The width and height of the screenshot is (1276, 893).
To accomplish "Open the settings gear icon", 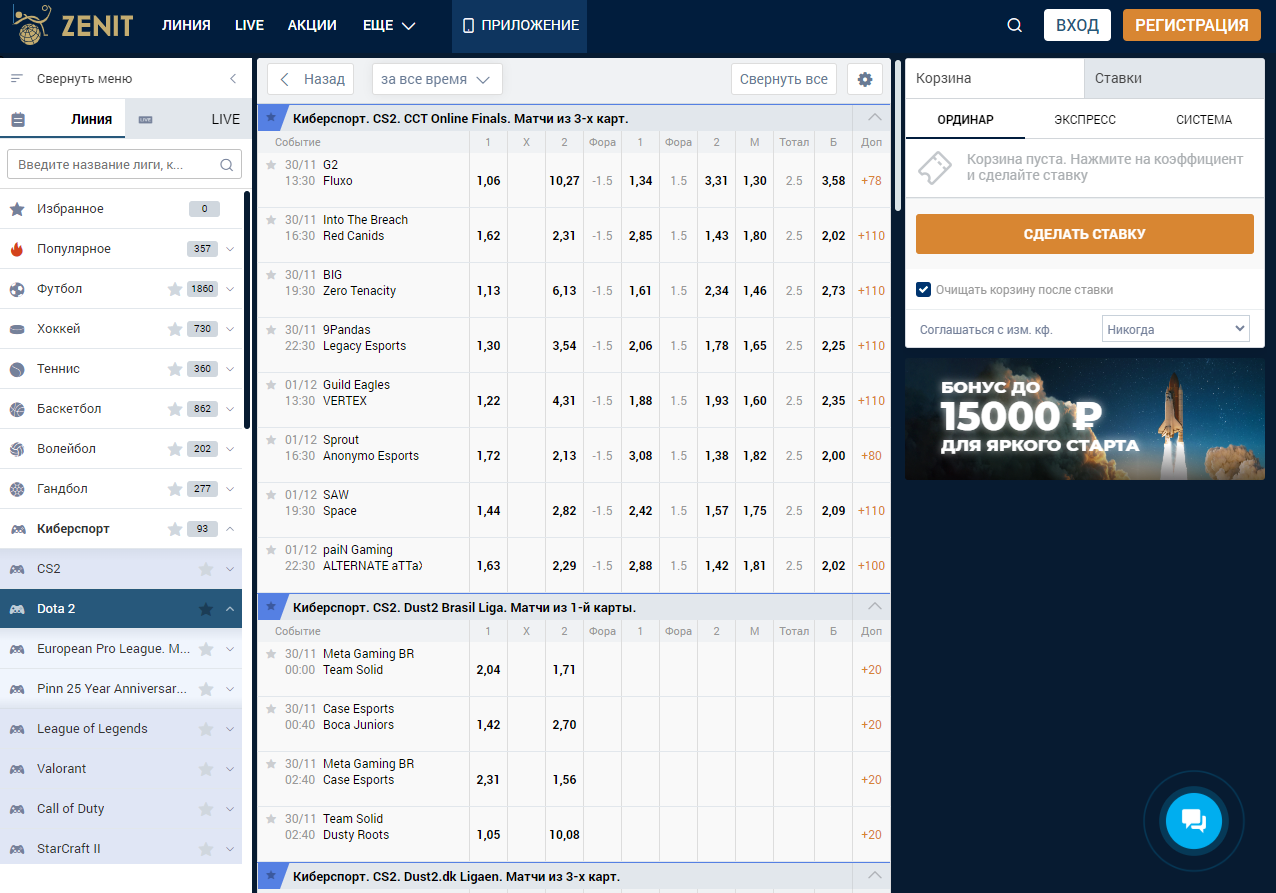I will (865, 79).
